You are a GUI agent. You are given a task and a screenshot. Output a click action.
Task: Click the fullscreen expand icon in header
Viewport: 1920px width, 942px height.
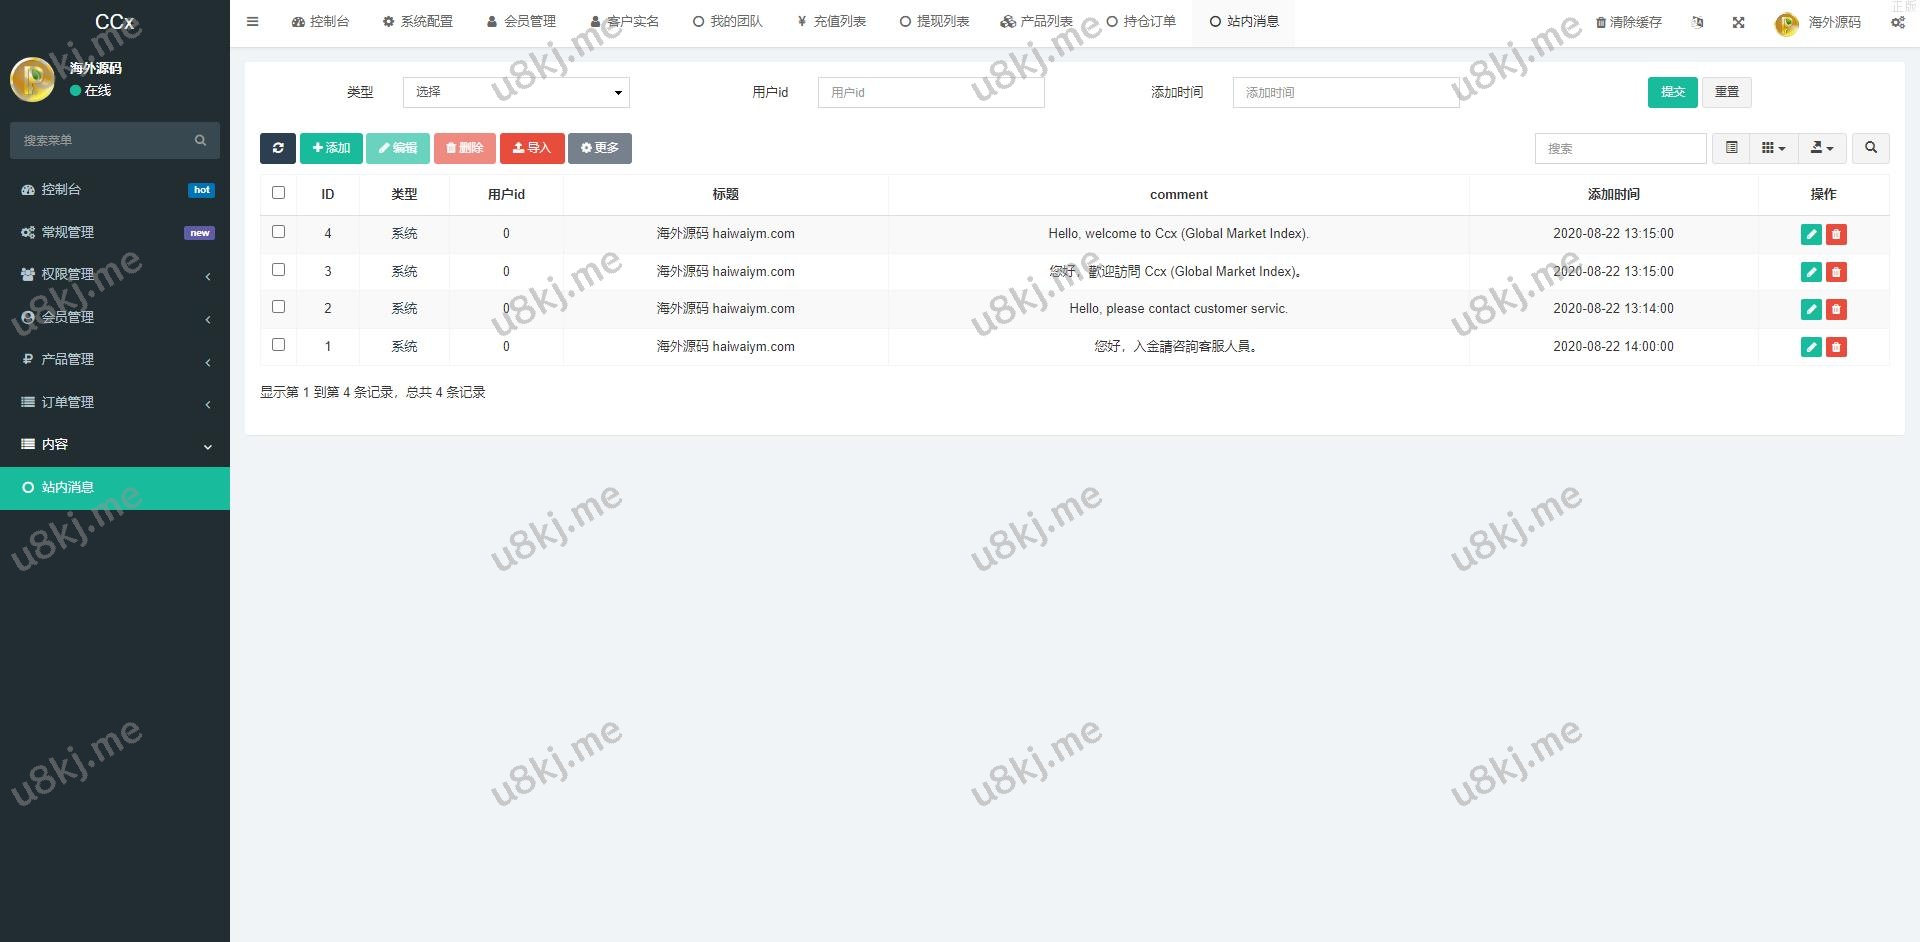pyautogui.click(x=1739, y=22)
